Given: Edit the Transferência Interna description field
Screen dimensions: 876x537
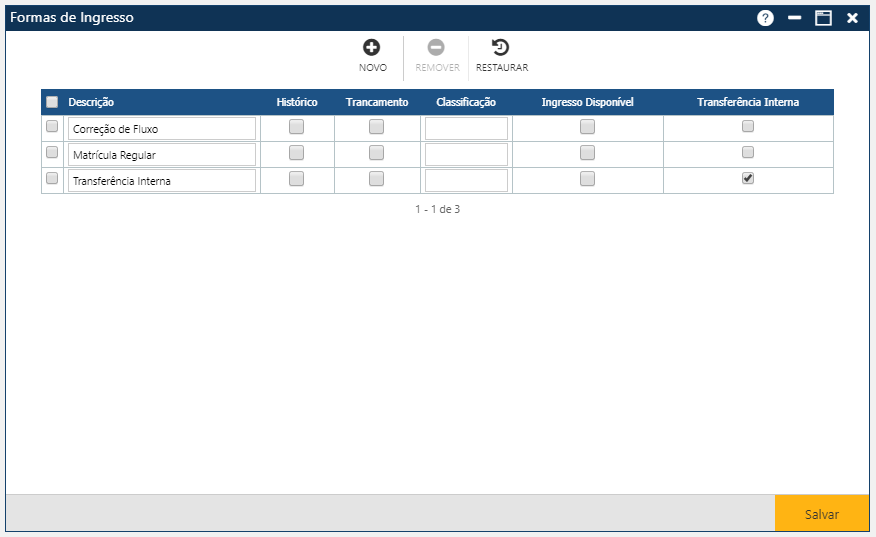Looking at the screenshot, I should [x=162, y=181].
